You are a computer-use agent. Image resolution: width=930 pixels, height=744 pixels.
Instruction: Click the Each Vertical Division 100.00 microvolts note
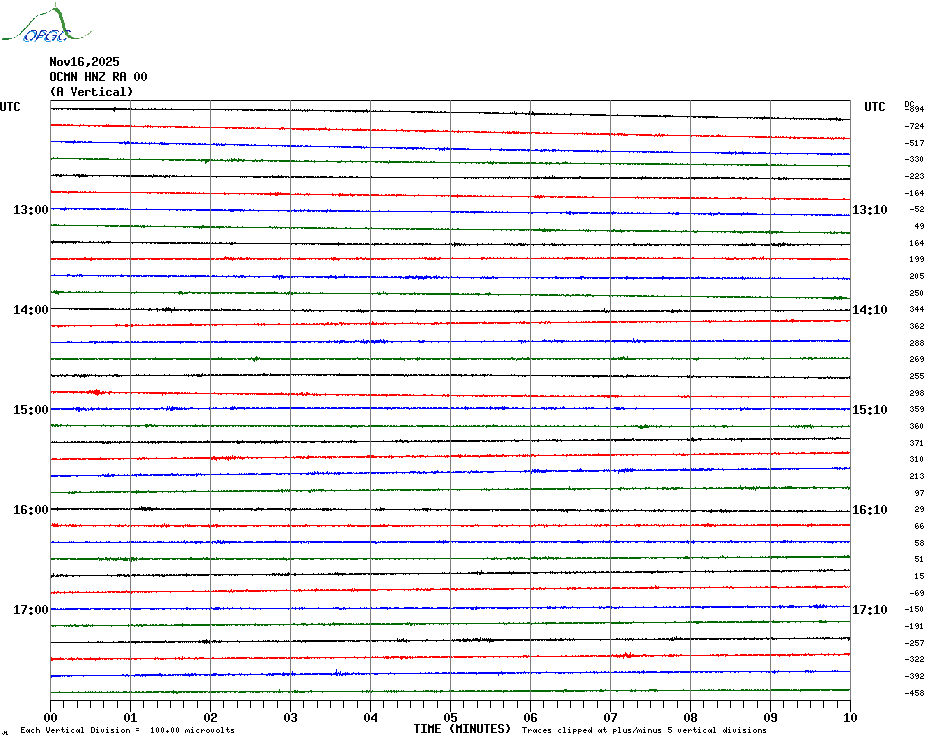[128, 730]
